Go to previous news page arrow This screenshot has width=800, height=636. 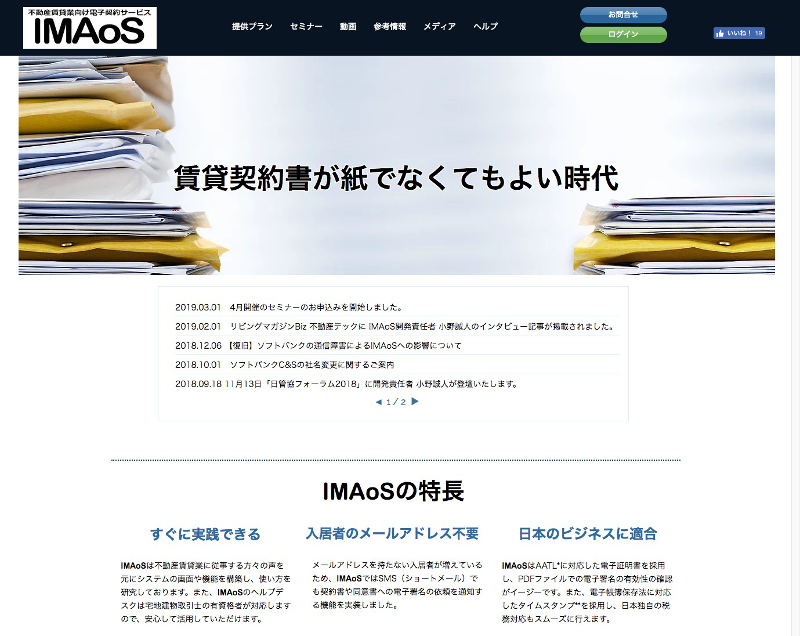(x=379, y=402)
